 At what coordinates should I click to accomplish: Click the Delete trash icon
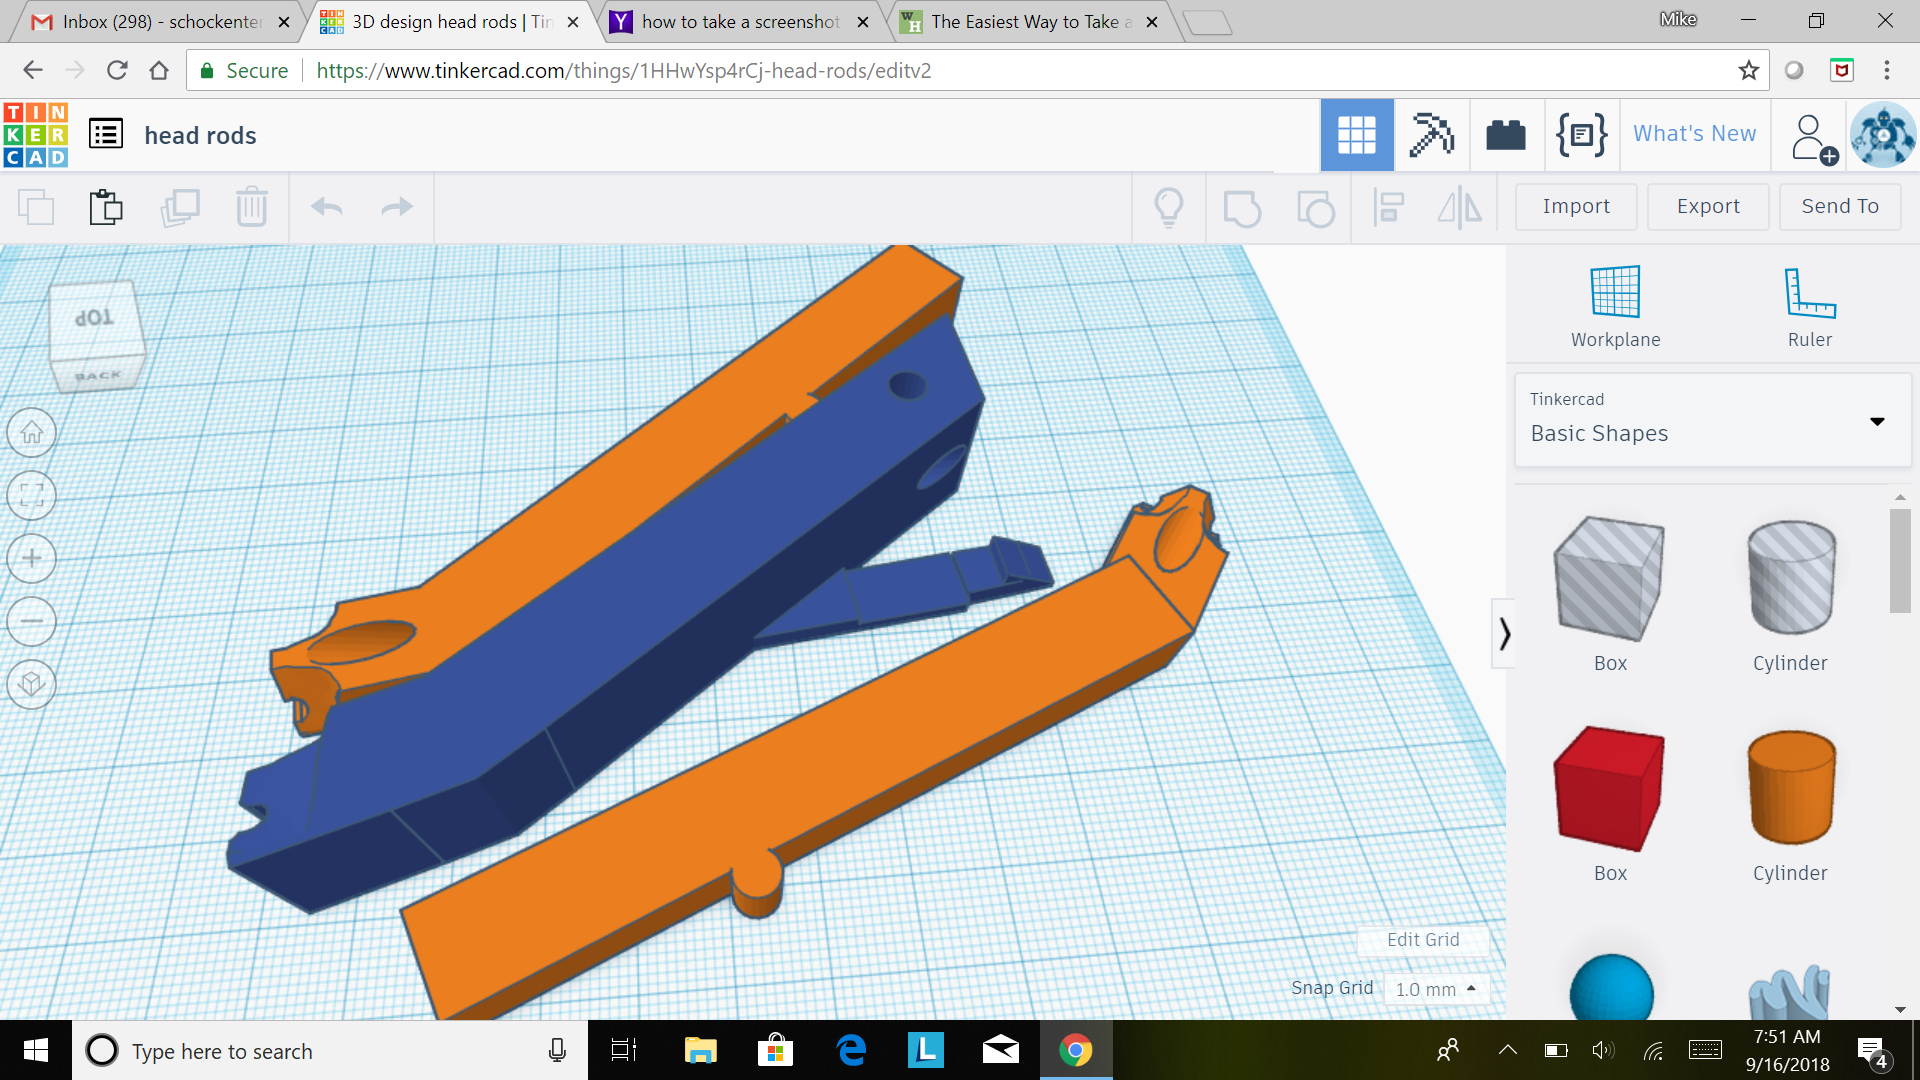coord(252,207)
